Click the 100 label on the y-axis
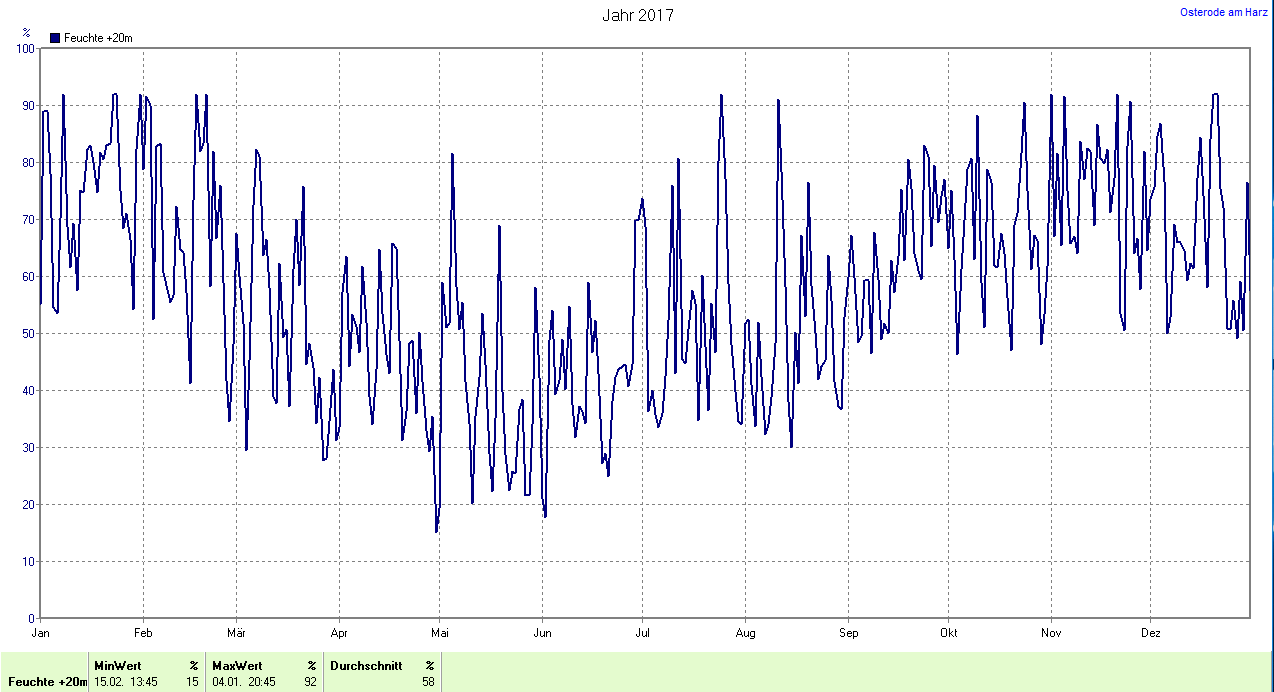The height and width of the screenshot is (692, 1274). coord(24,48)
